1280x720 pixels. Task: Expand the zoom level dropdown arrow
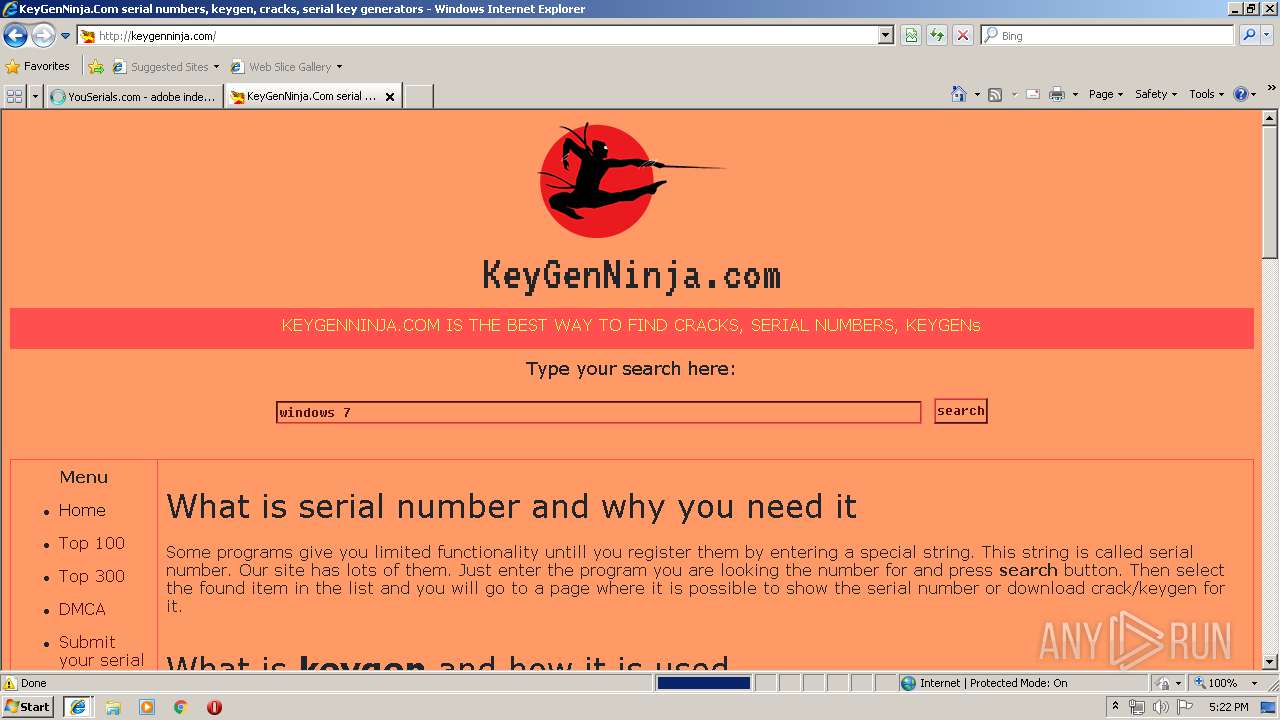(x=1254, y=683)
